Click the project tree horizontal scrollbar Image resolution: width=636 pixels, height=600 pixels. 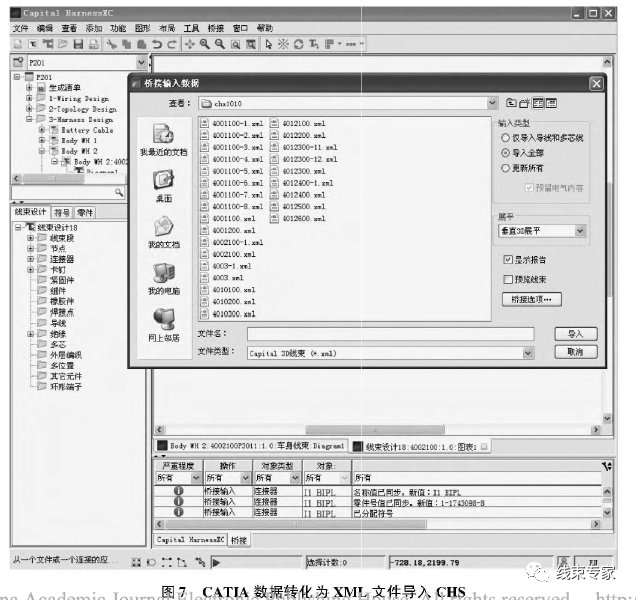pos(53,178)
